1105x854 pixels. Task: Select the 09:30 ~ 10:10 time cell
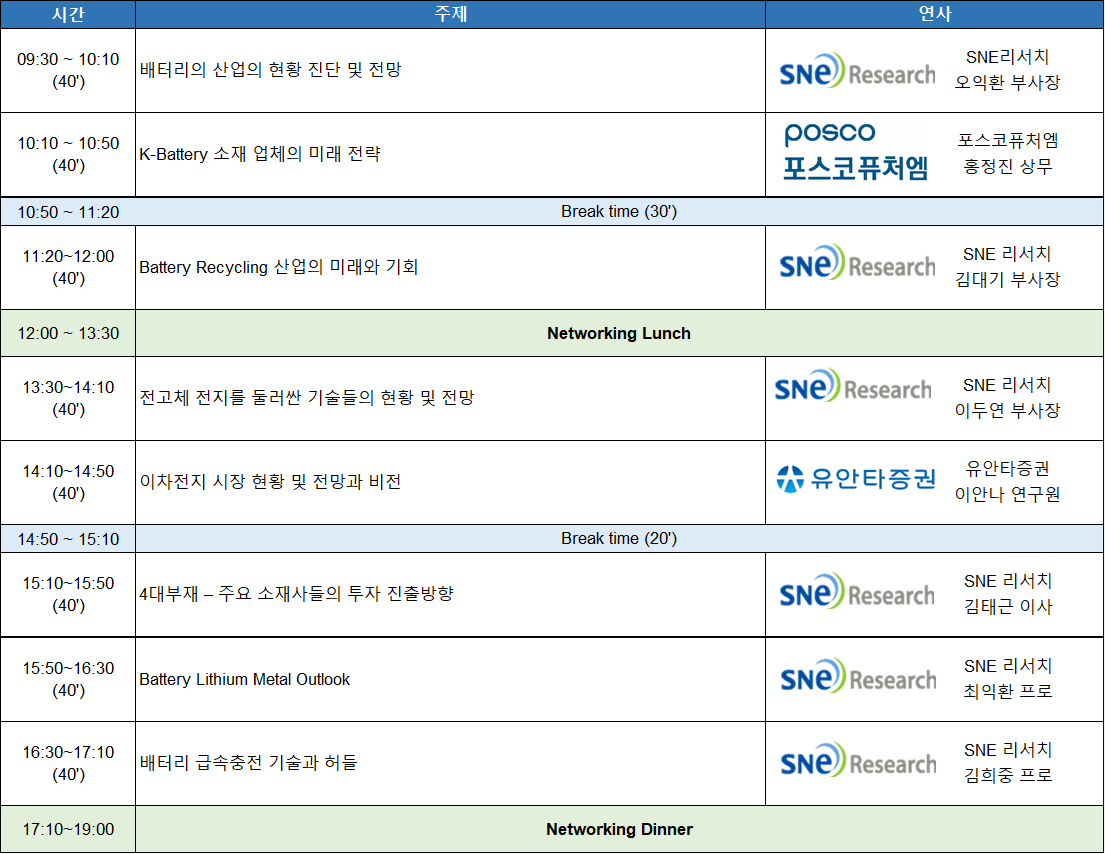(x=68, y=70)
